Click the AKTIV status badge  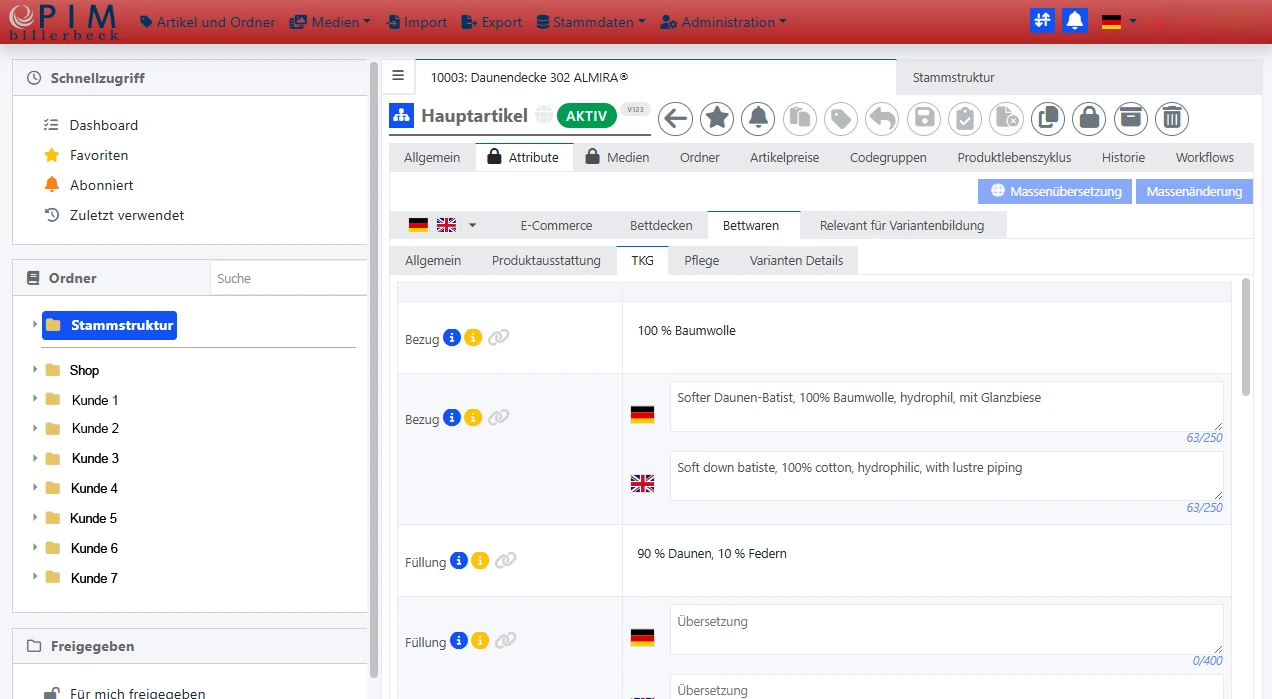click(587, 115)
